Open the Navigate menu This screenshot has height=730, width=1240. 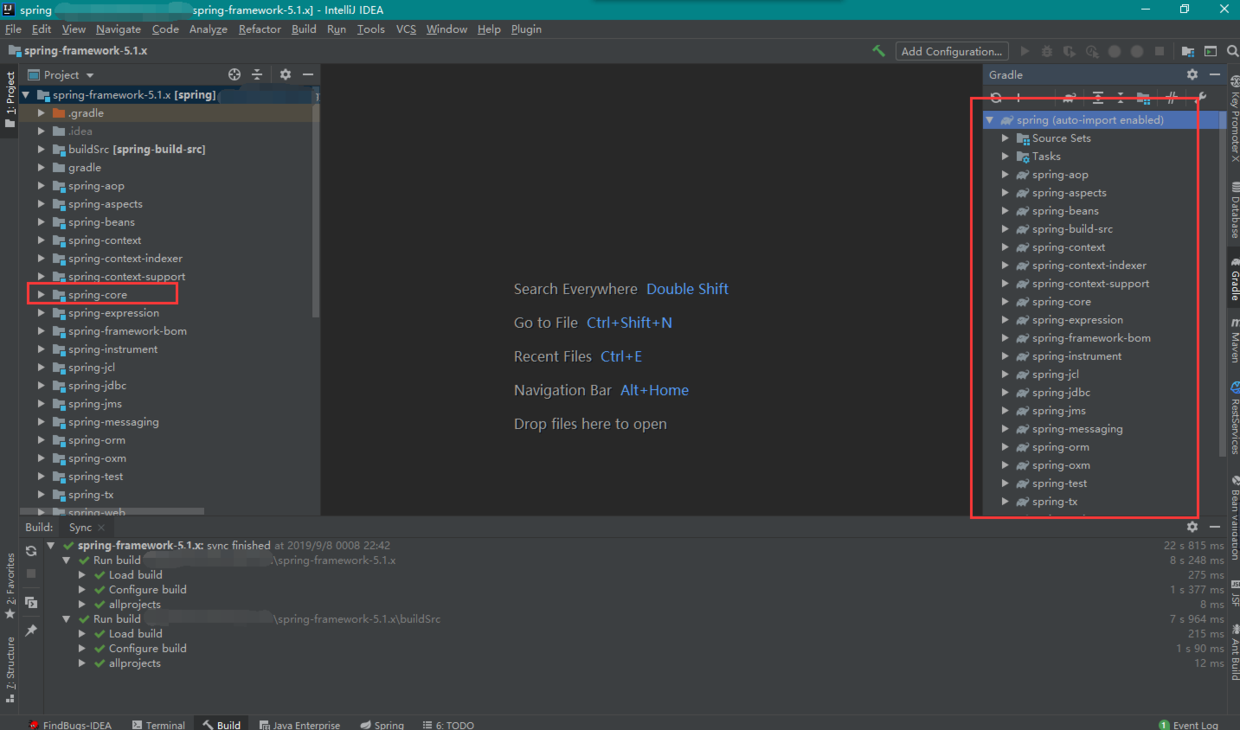point(119,29)
